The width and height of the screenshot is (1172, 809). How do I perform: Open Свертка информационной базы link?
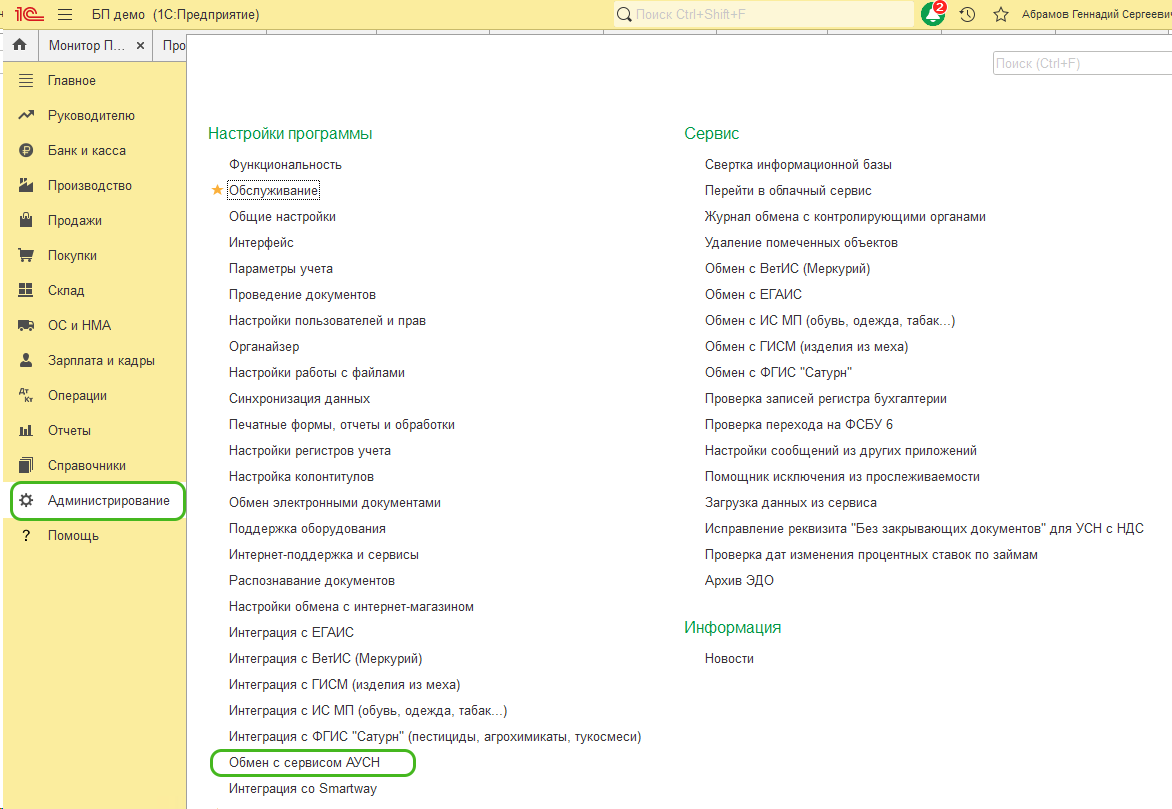click(x=798, y=164)
